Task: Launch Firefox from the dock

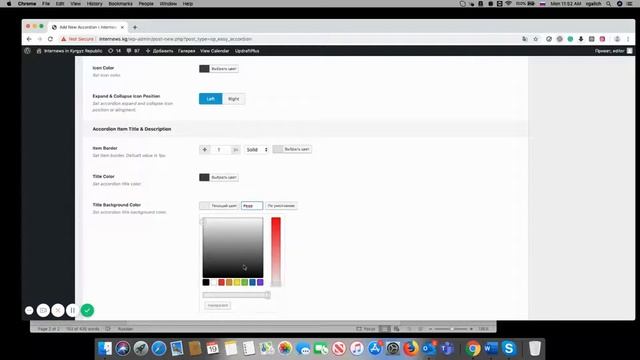Action: coord(411,348)
